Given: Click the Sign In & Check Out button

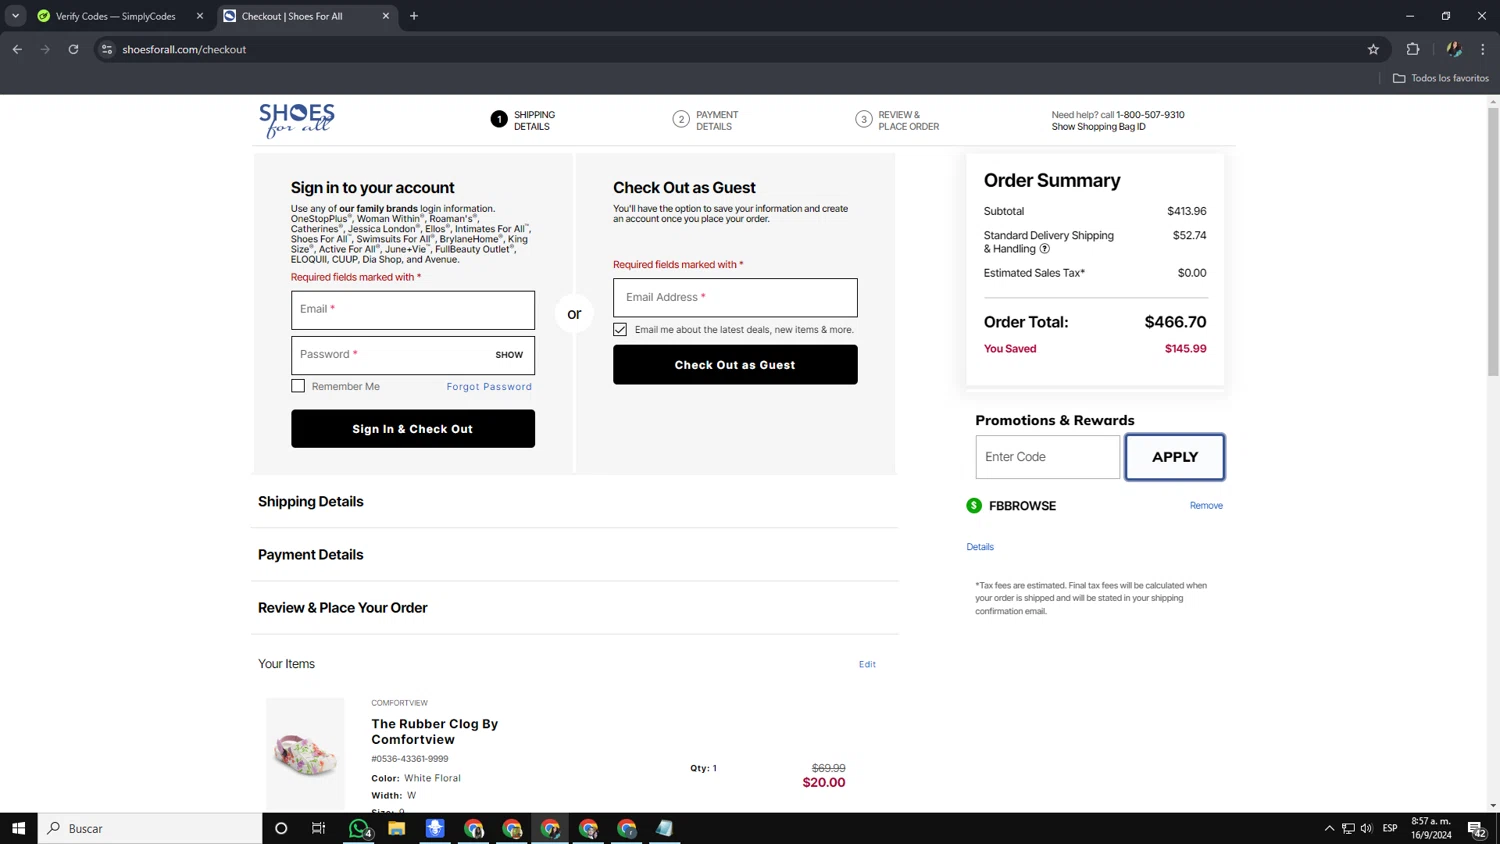Looking at the screenshot, I should pyautogui.click(x=413, y=429).
